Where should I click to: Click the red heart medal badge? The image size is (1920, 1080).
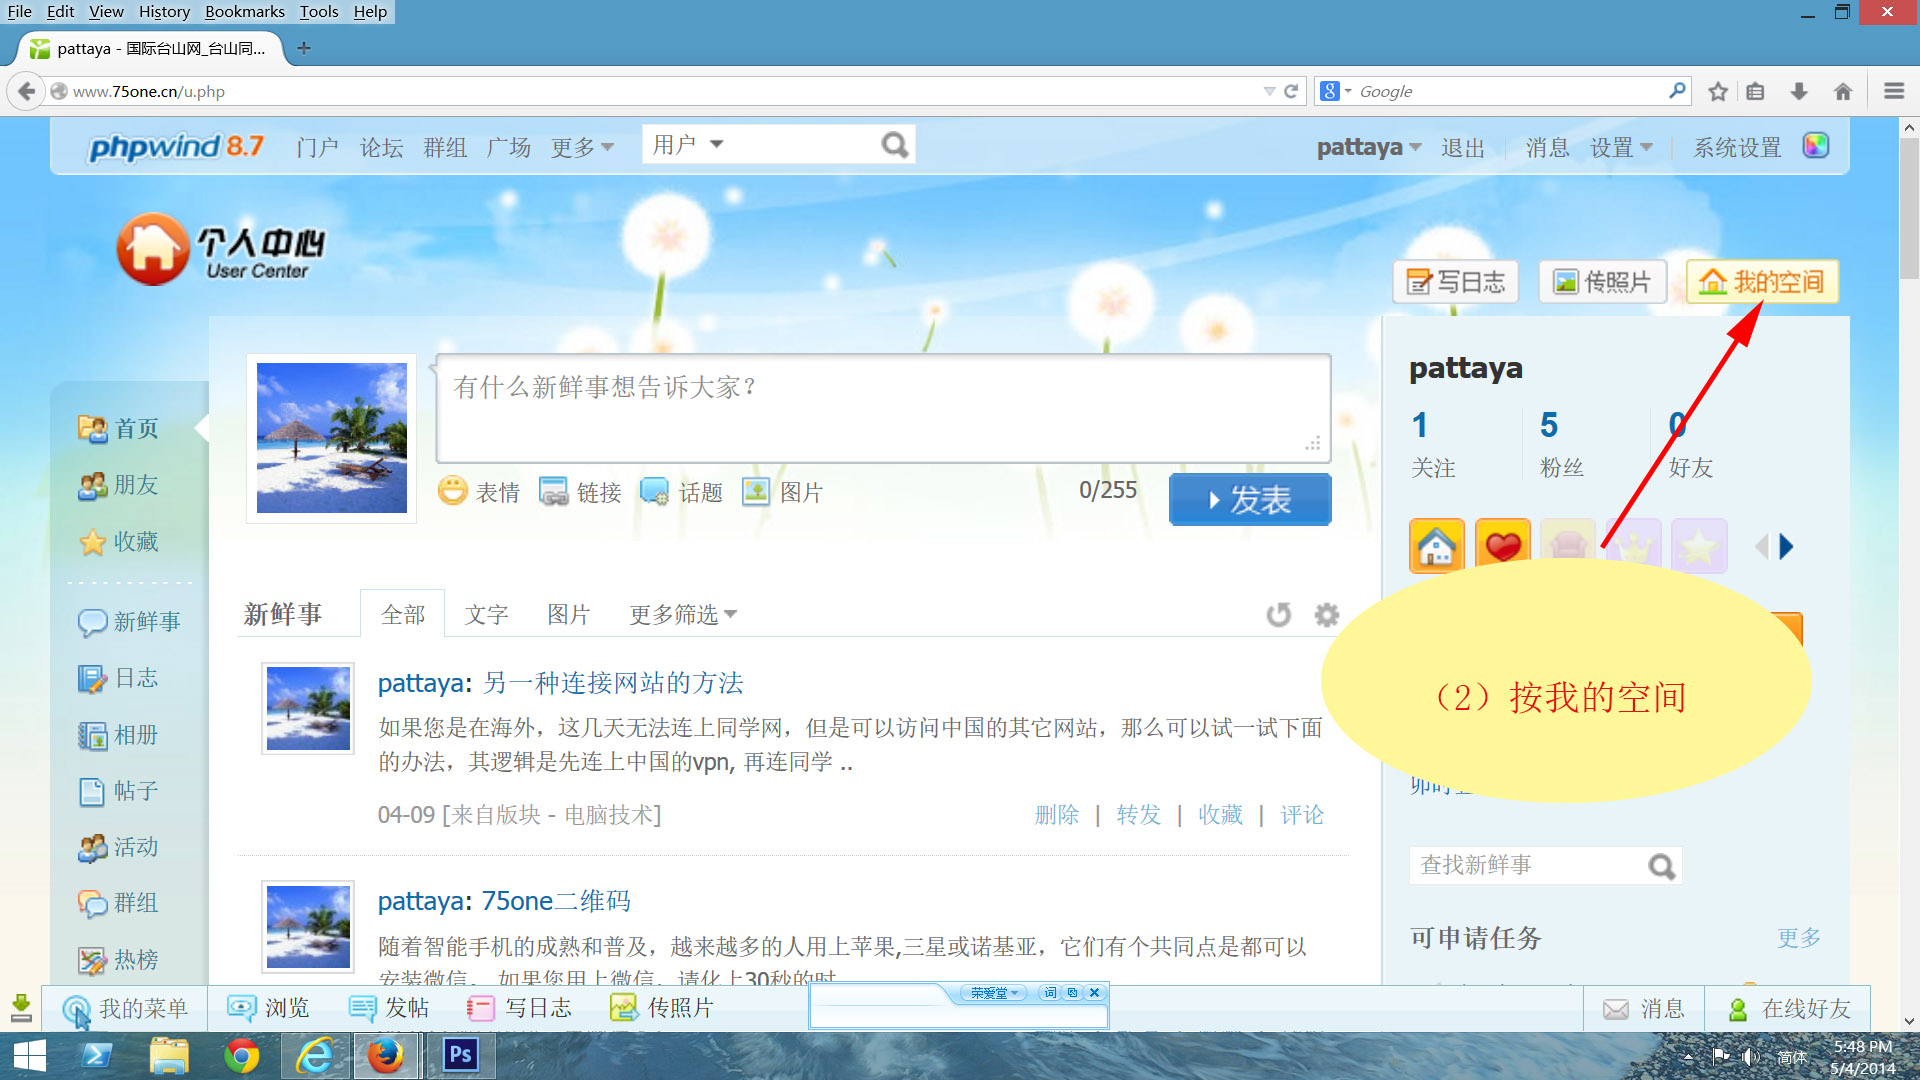pos(1502,546)
